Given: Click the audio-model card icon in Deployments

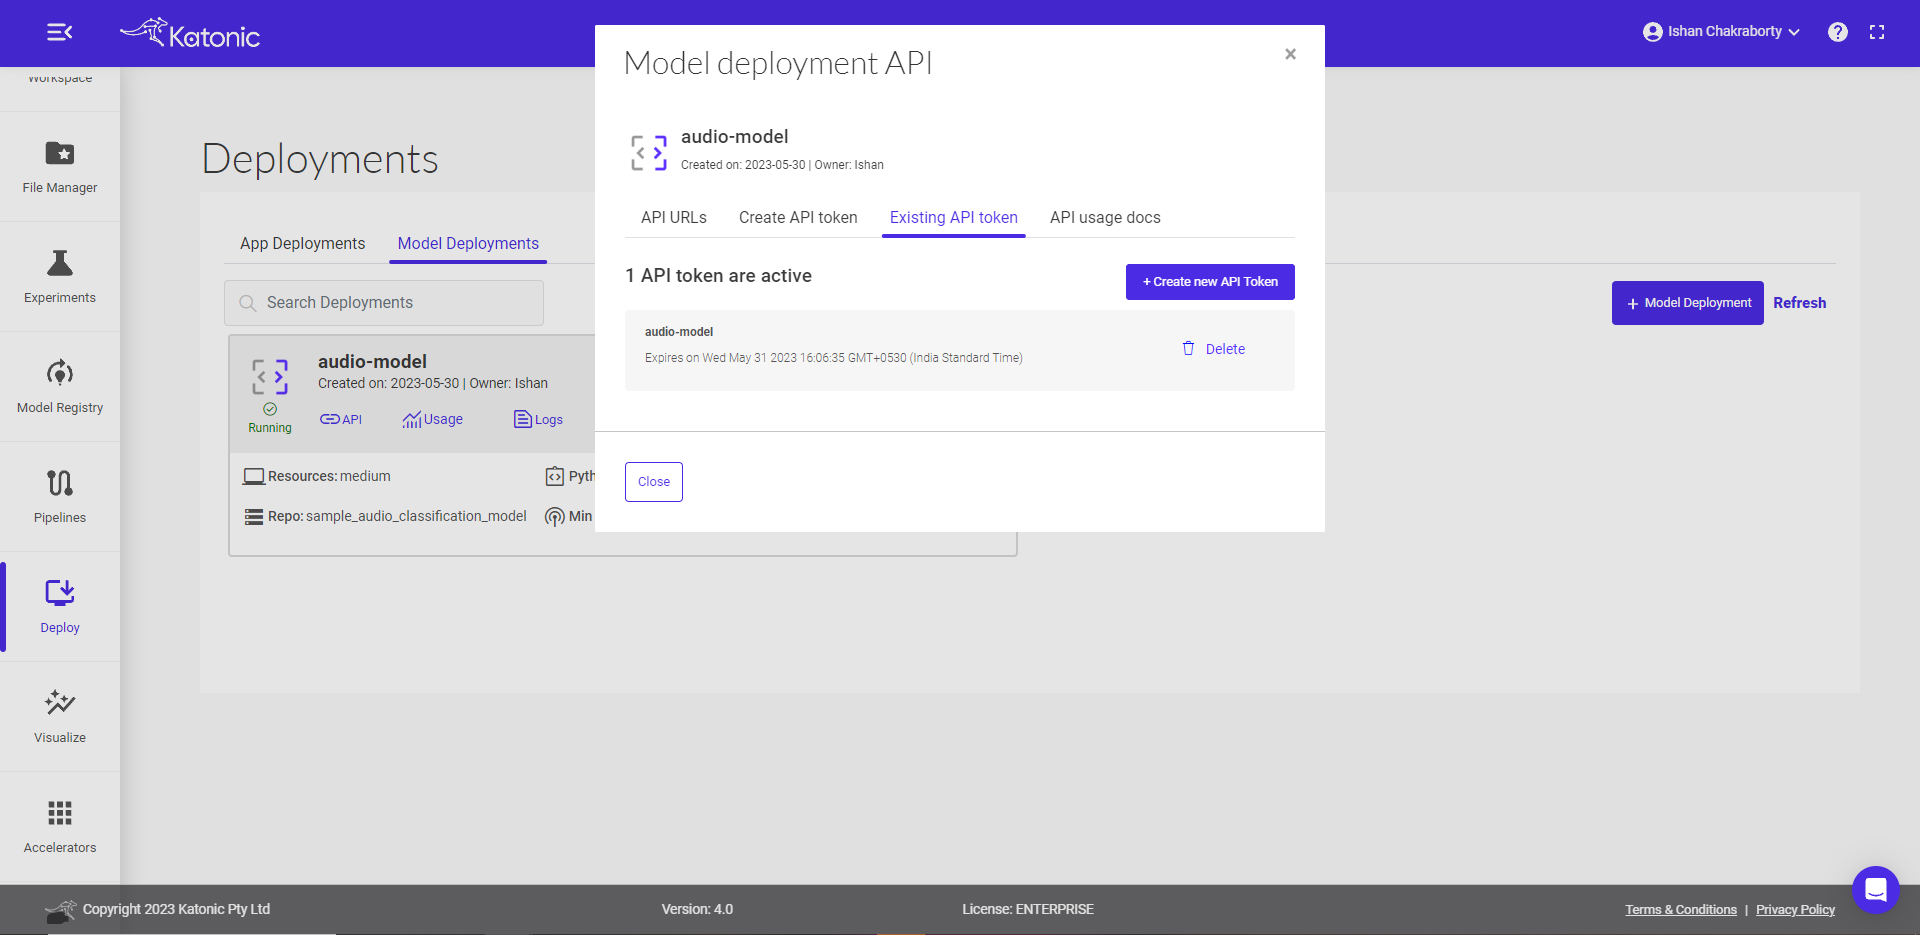Looking at the screenshot, I should coord(270,377).
